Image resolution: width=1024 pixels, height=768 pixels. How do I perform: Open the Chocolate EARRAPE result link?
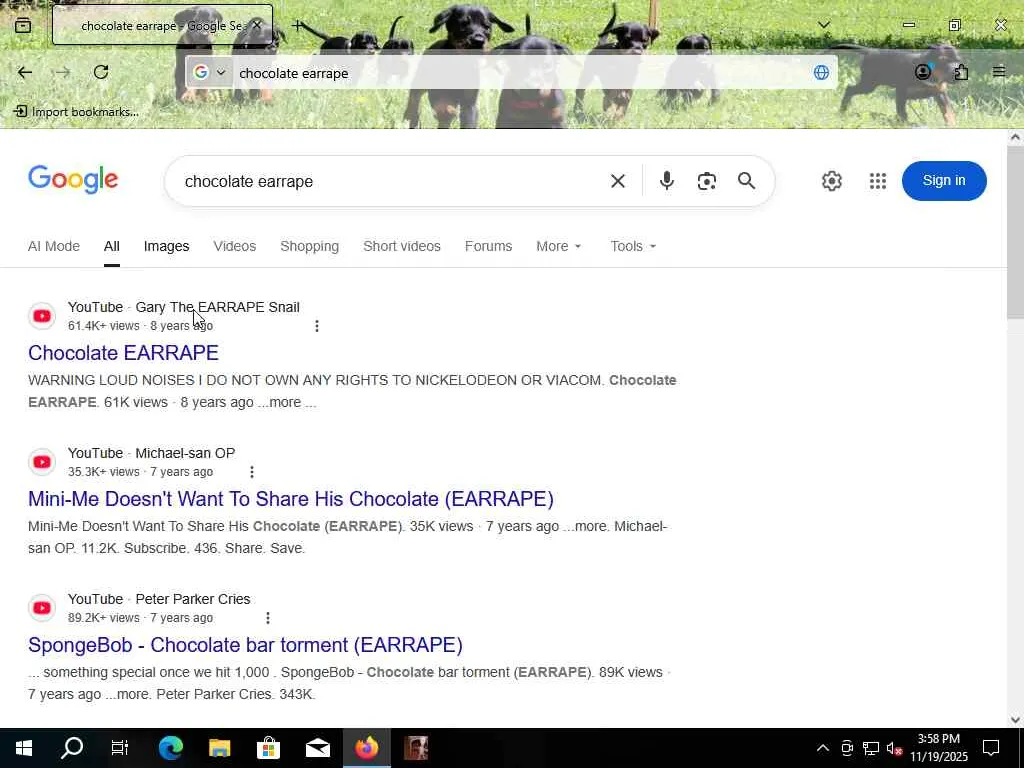(x=123, y=353)
